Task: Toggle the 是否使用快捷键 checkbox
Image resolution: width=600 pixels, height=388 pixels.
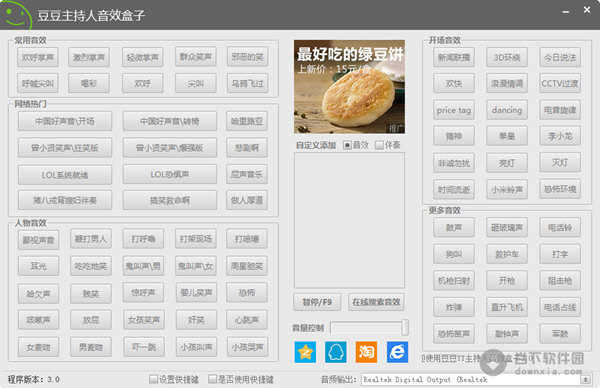Action: [x=212, y=379]
